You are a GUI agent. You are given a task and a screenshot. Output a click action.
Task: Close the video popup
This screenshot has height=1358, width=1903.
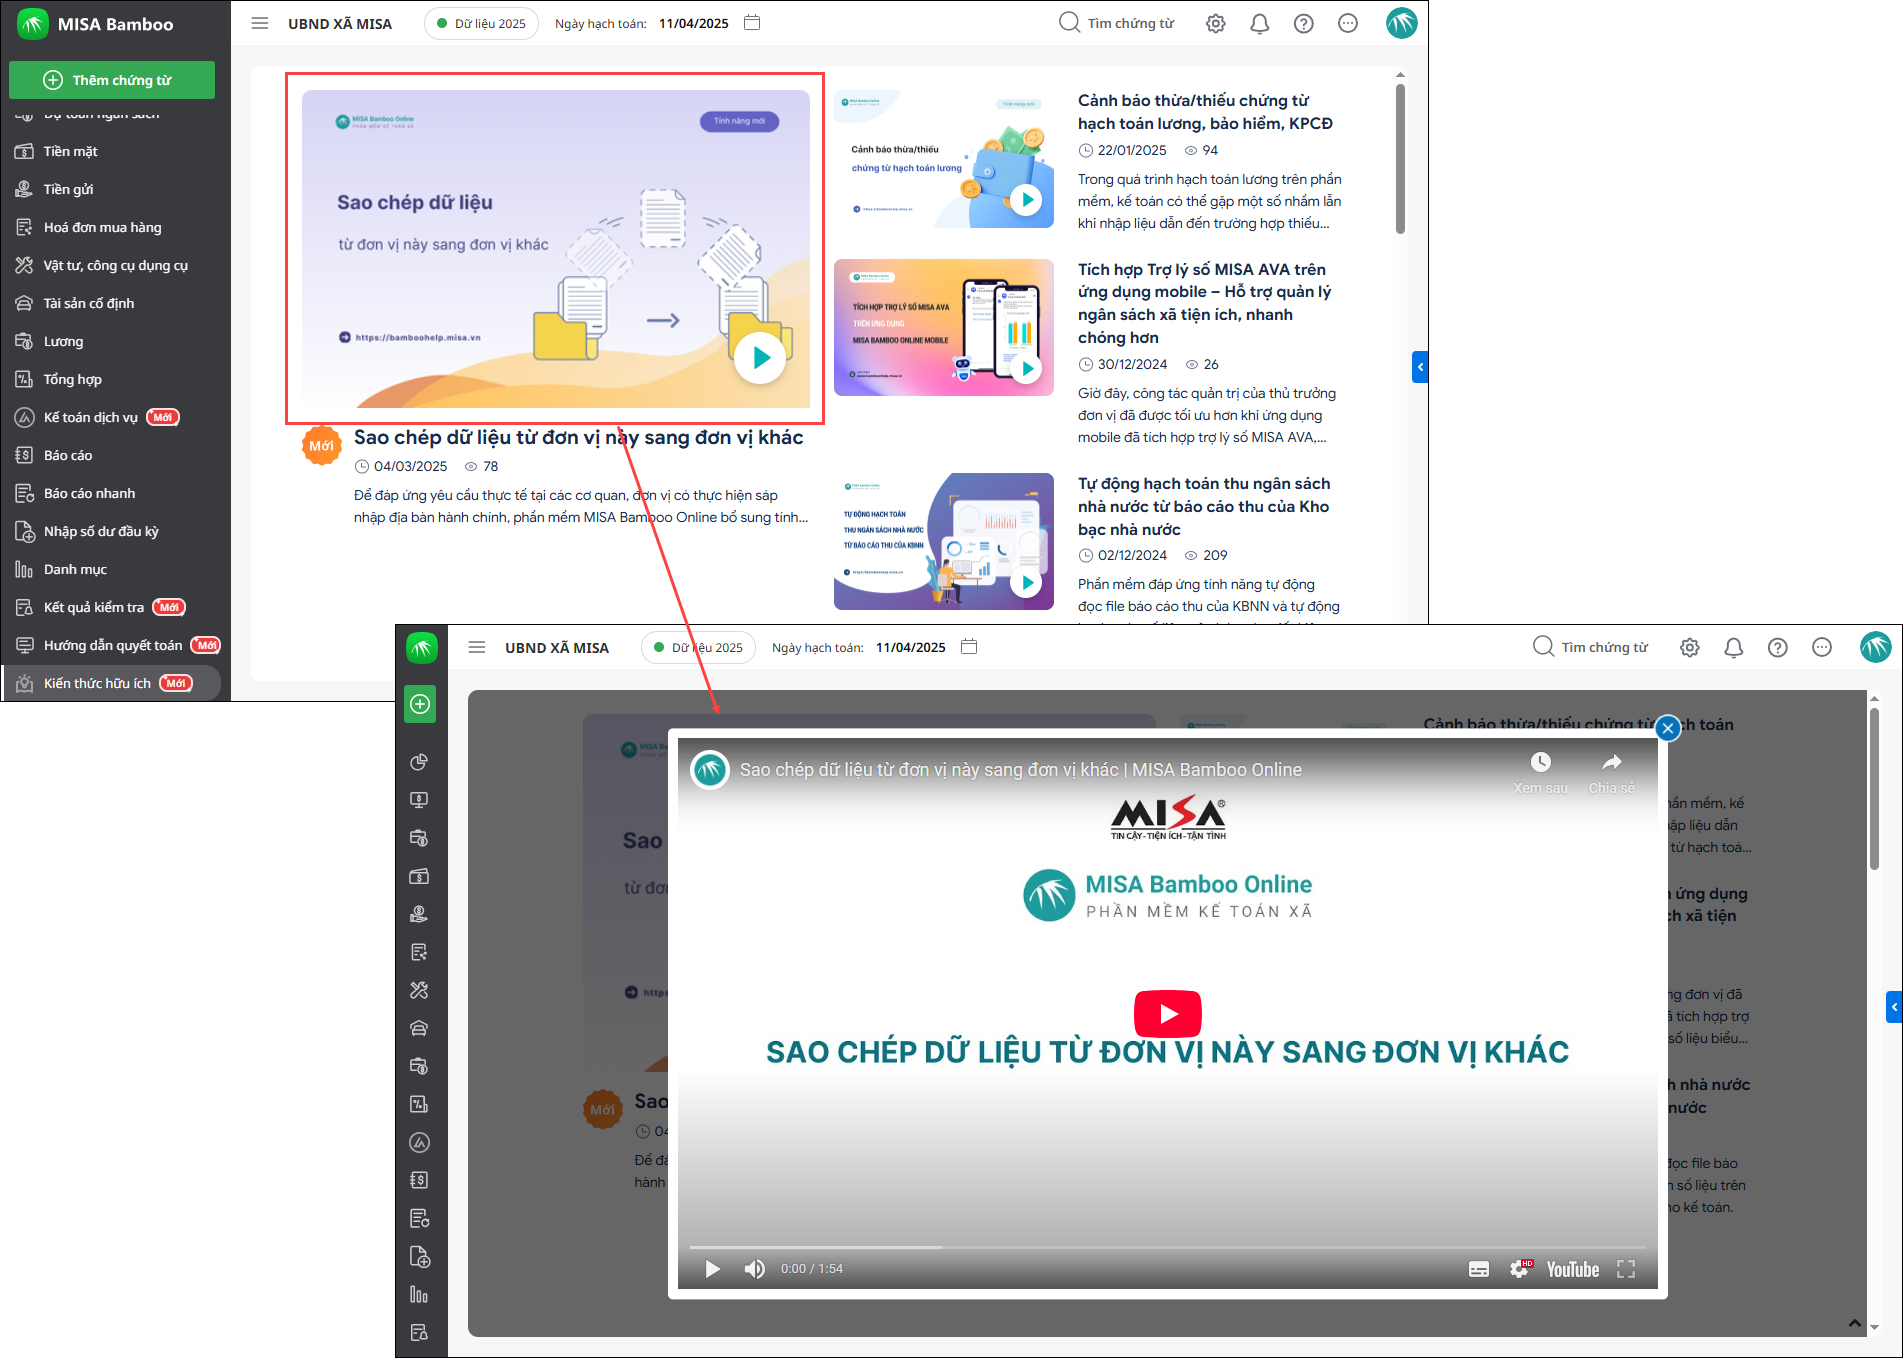pos(1667,729)
